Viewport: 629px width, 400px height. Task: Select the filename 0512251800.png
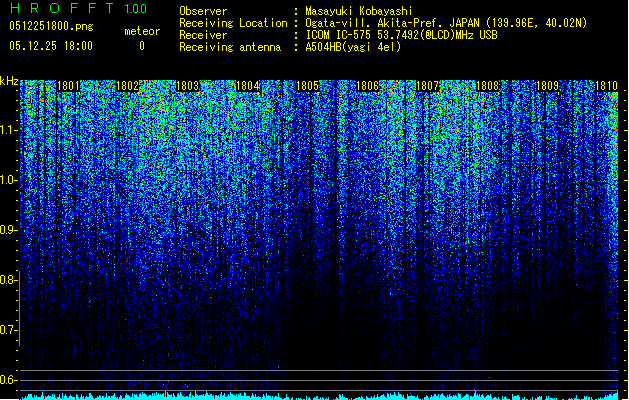tap(51, 26)
